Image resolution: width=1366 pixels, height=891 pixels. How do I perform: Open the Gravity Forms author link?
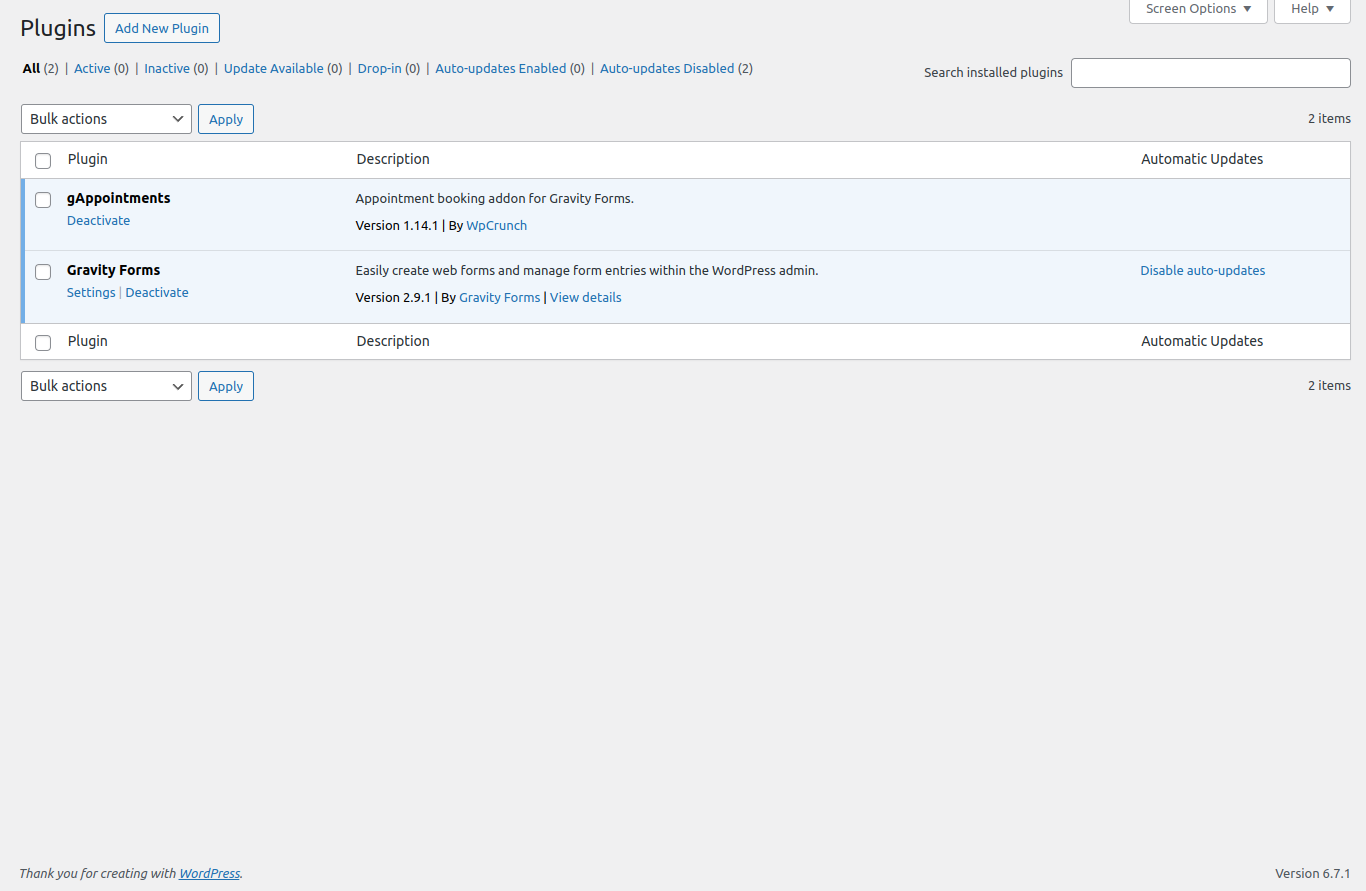(x=499, y=298)
